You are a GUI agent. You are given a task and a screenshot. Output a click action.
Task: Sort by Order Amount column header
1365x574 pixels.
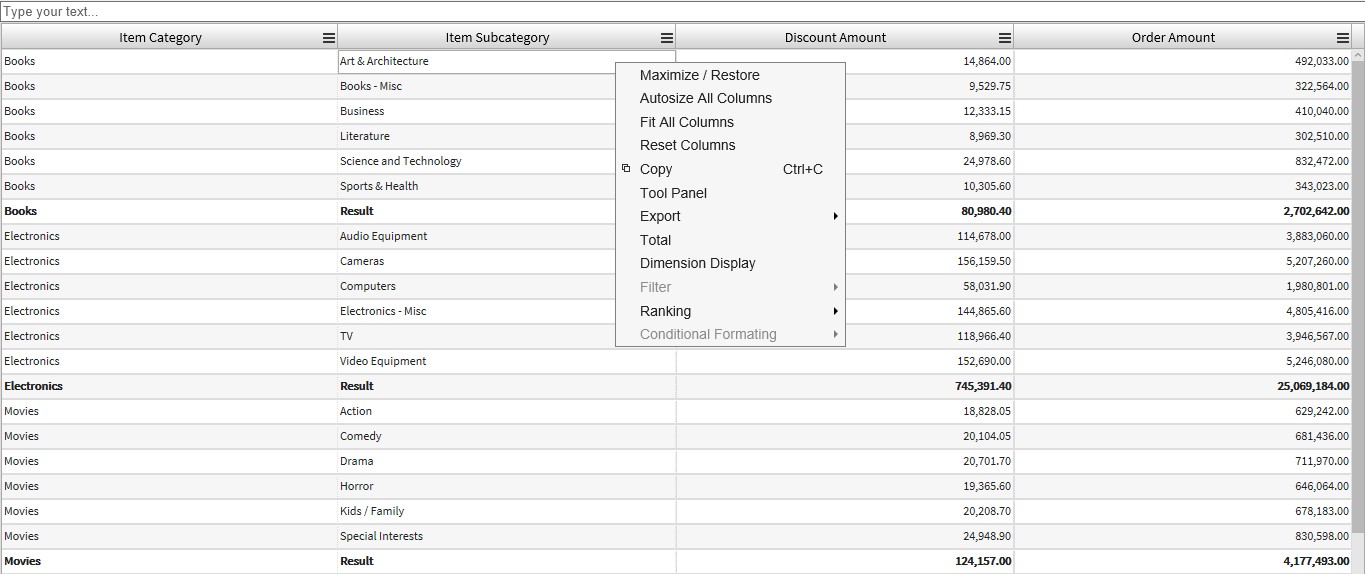[x=1172, y=38]
